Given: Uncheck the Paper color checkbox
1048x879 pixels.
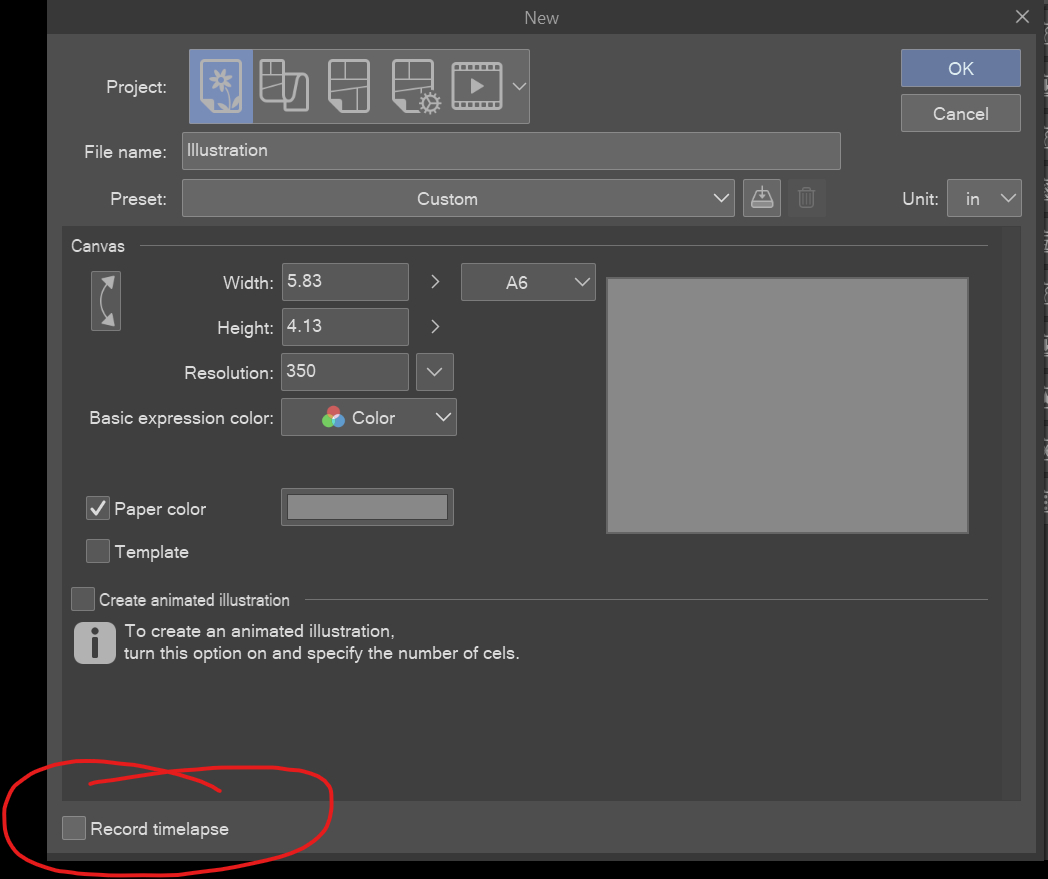Looking at the screenshot, I should tap(98, 508).
